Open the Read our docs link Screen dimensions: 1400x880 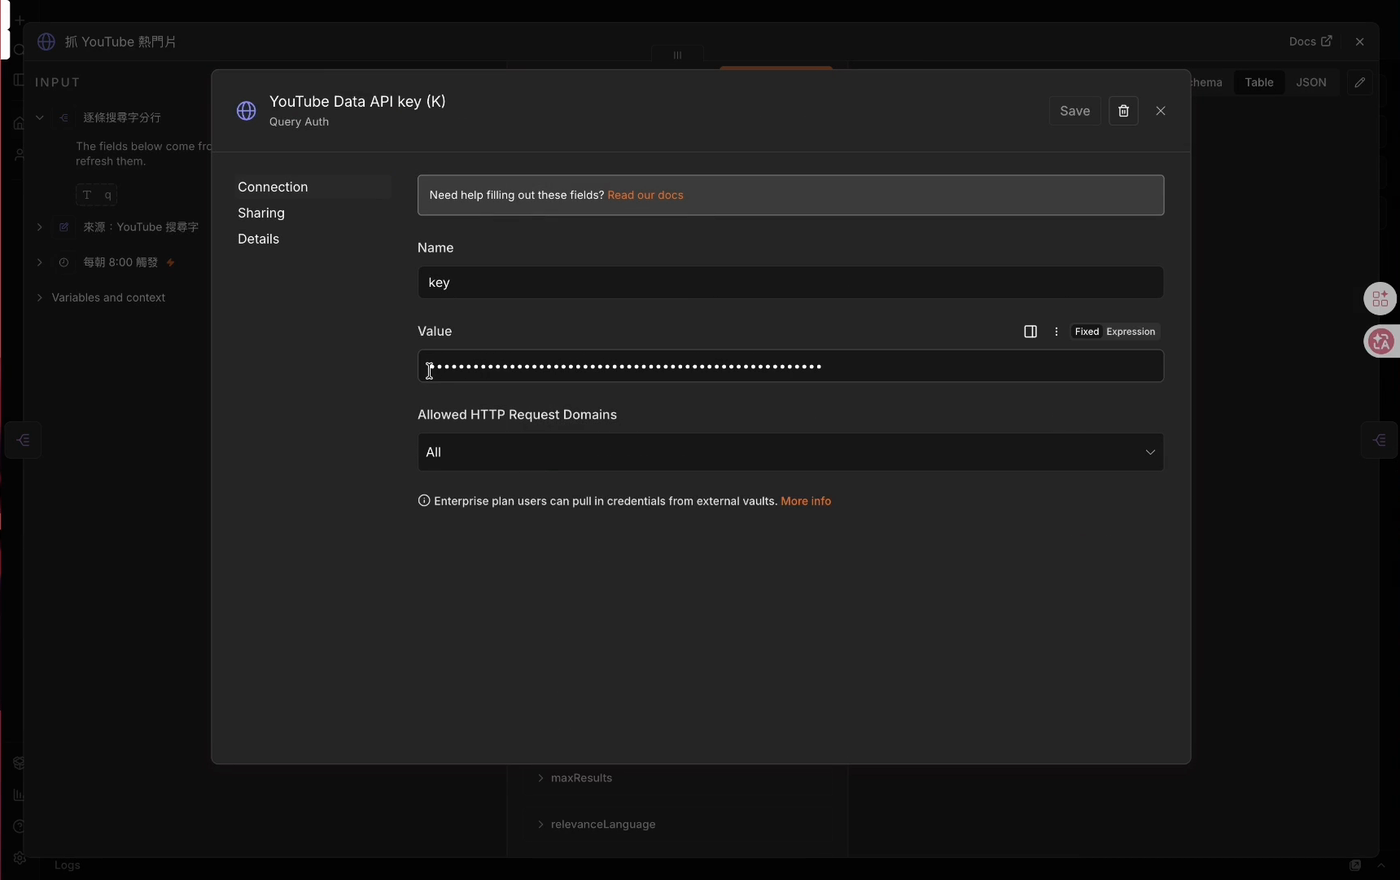coord(645,195)
